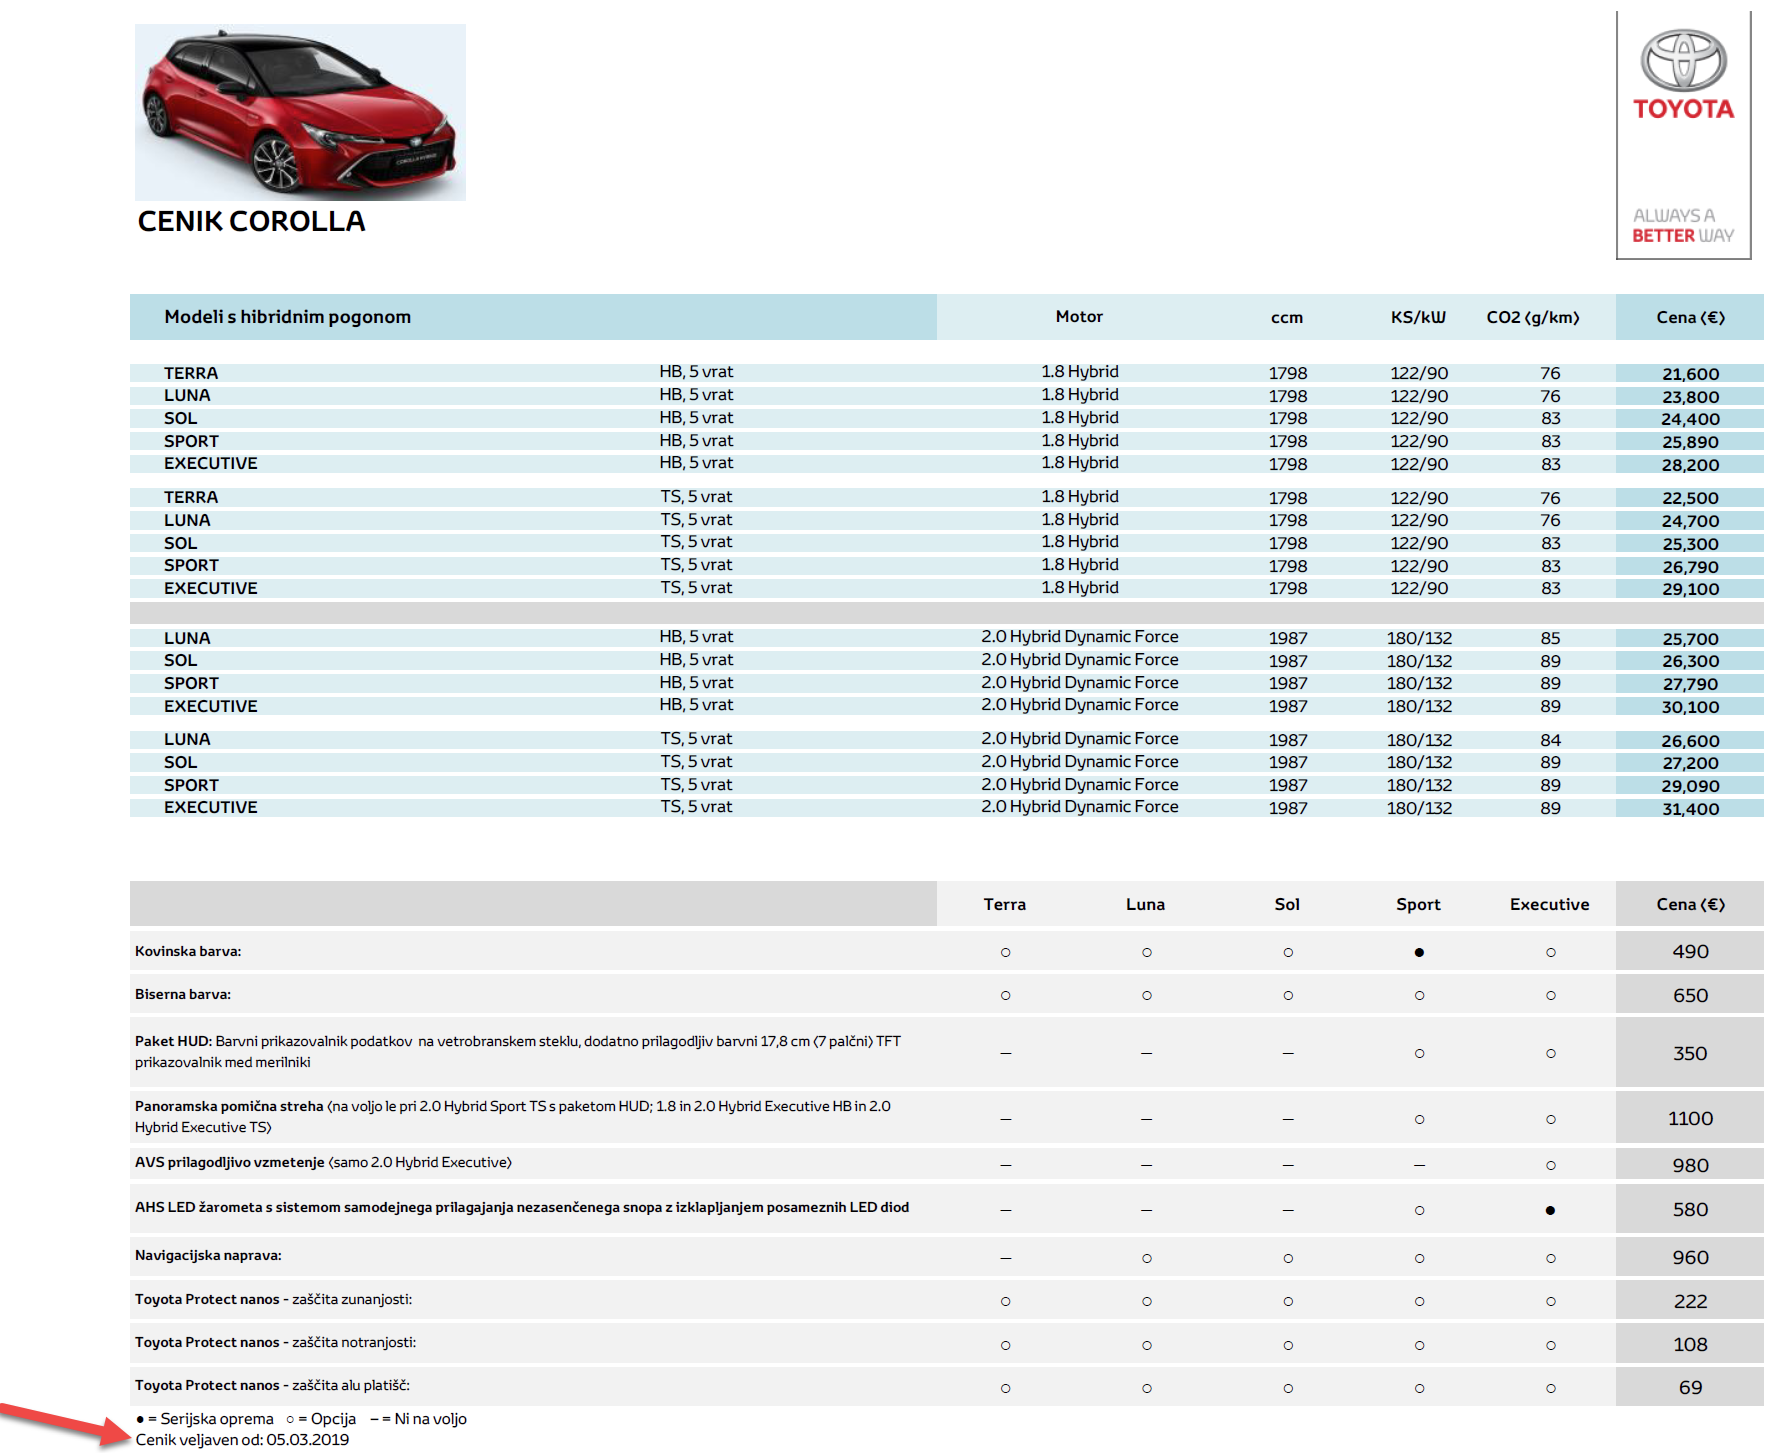
Task: Click the AHS LED žarometa description
Action: (522, 1207)
